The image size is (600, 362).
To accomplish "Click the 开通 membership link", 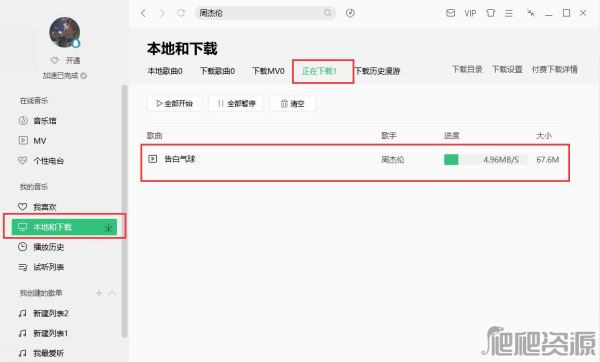I will [73, 60].
